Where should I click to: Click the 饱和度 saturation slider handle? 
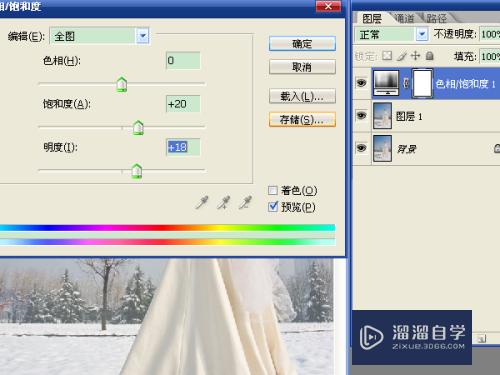[138, 128]
